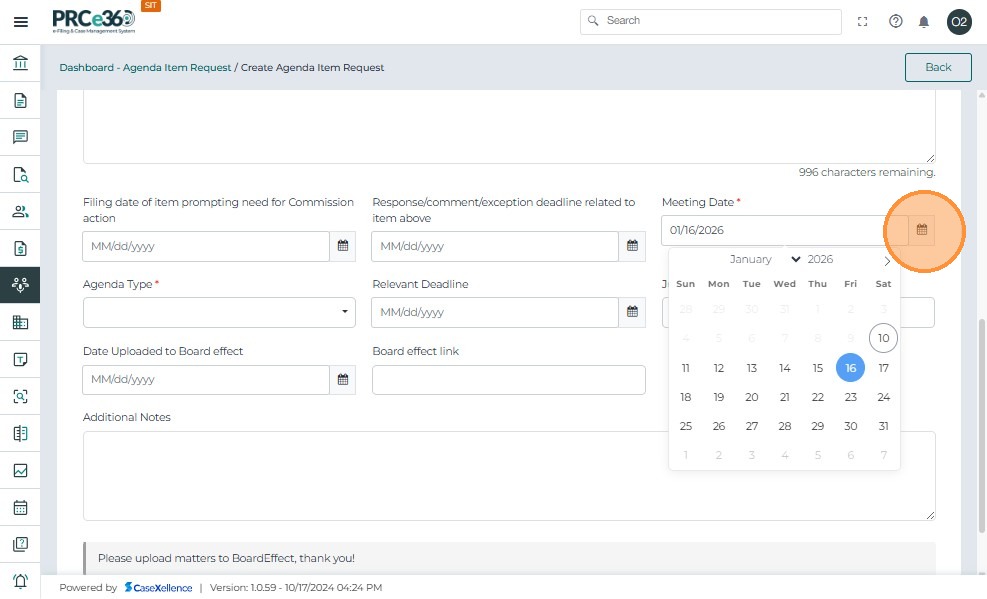Image resolution: width=987 pixels, height=599 pixels.
Task: Click into the Additional Notes text area
Action: pyautogui.click(x=508, y=475)
